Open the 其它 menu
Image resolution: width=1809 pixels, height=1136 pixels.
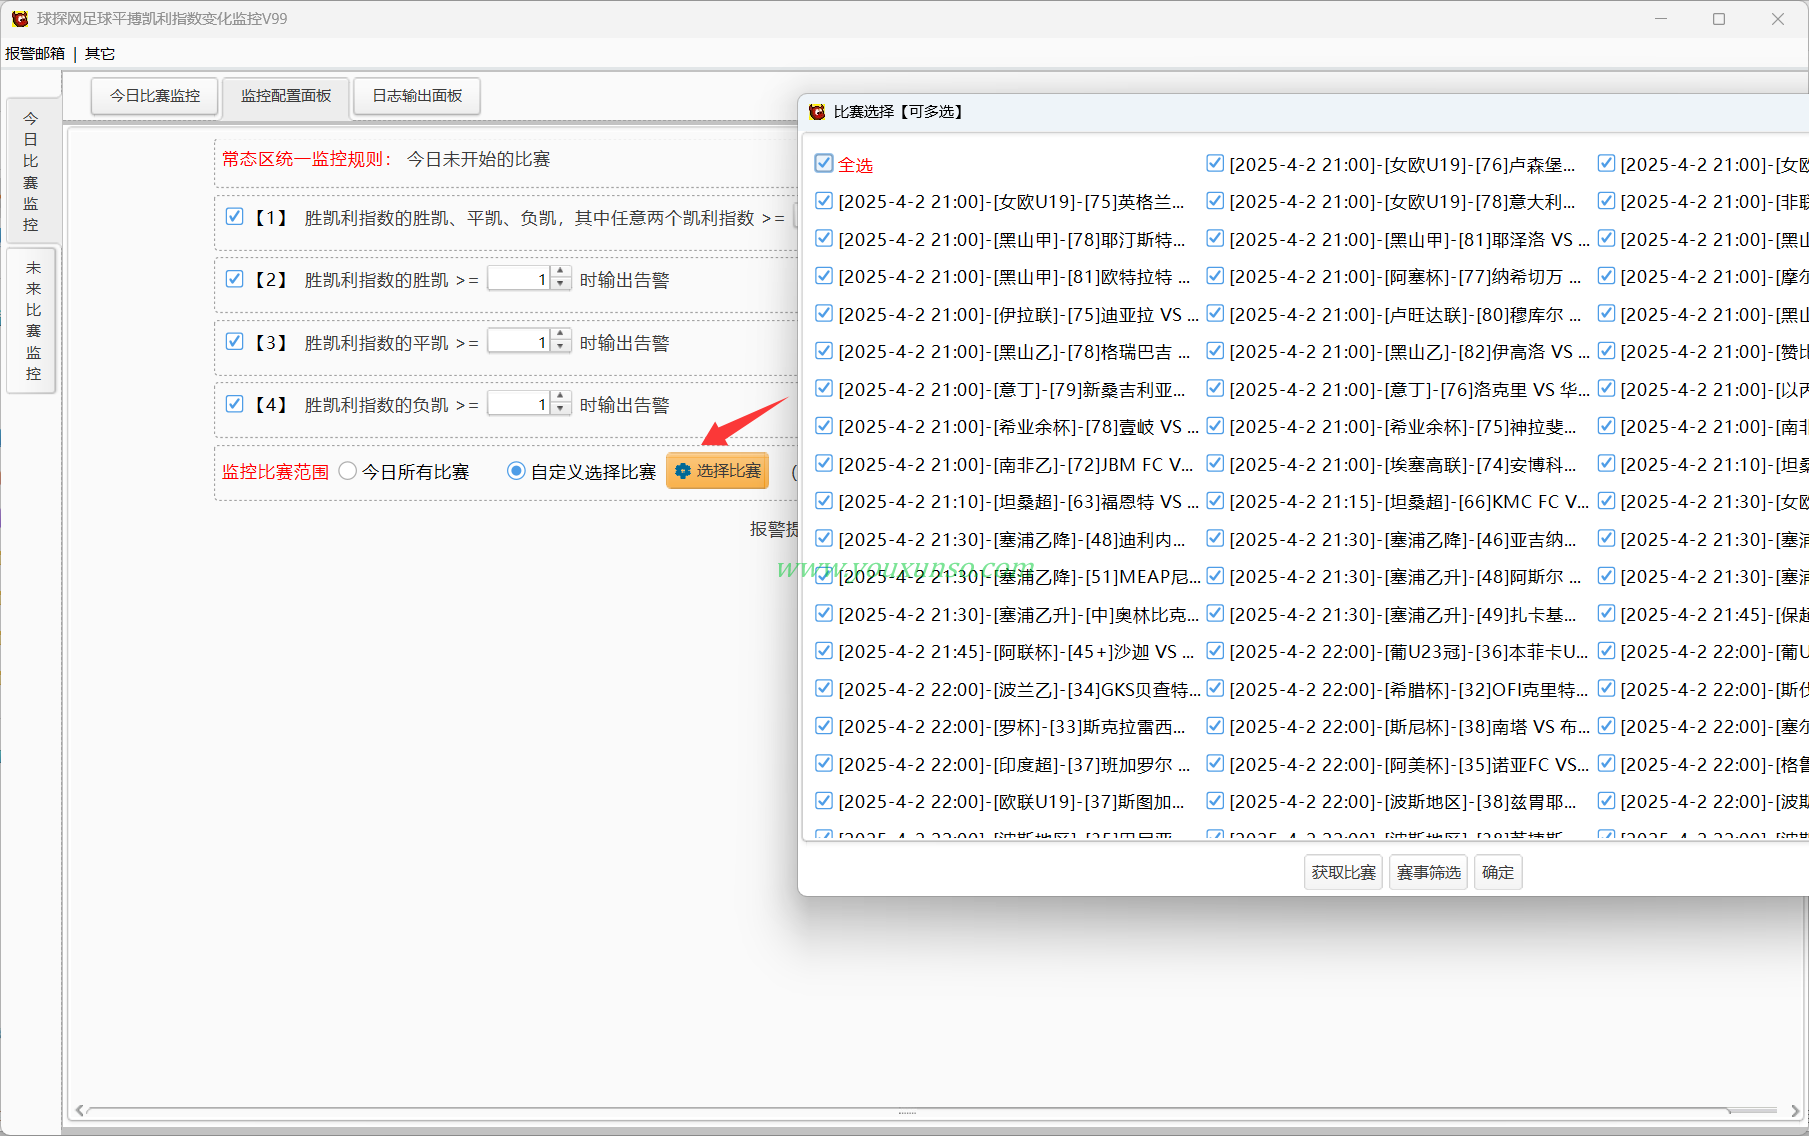click(100, 54)
